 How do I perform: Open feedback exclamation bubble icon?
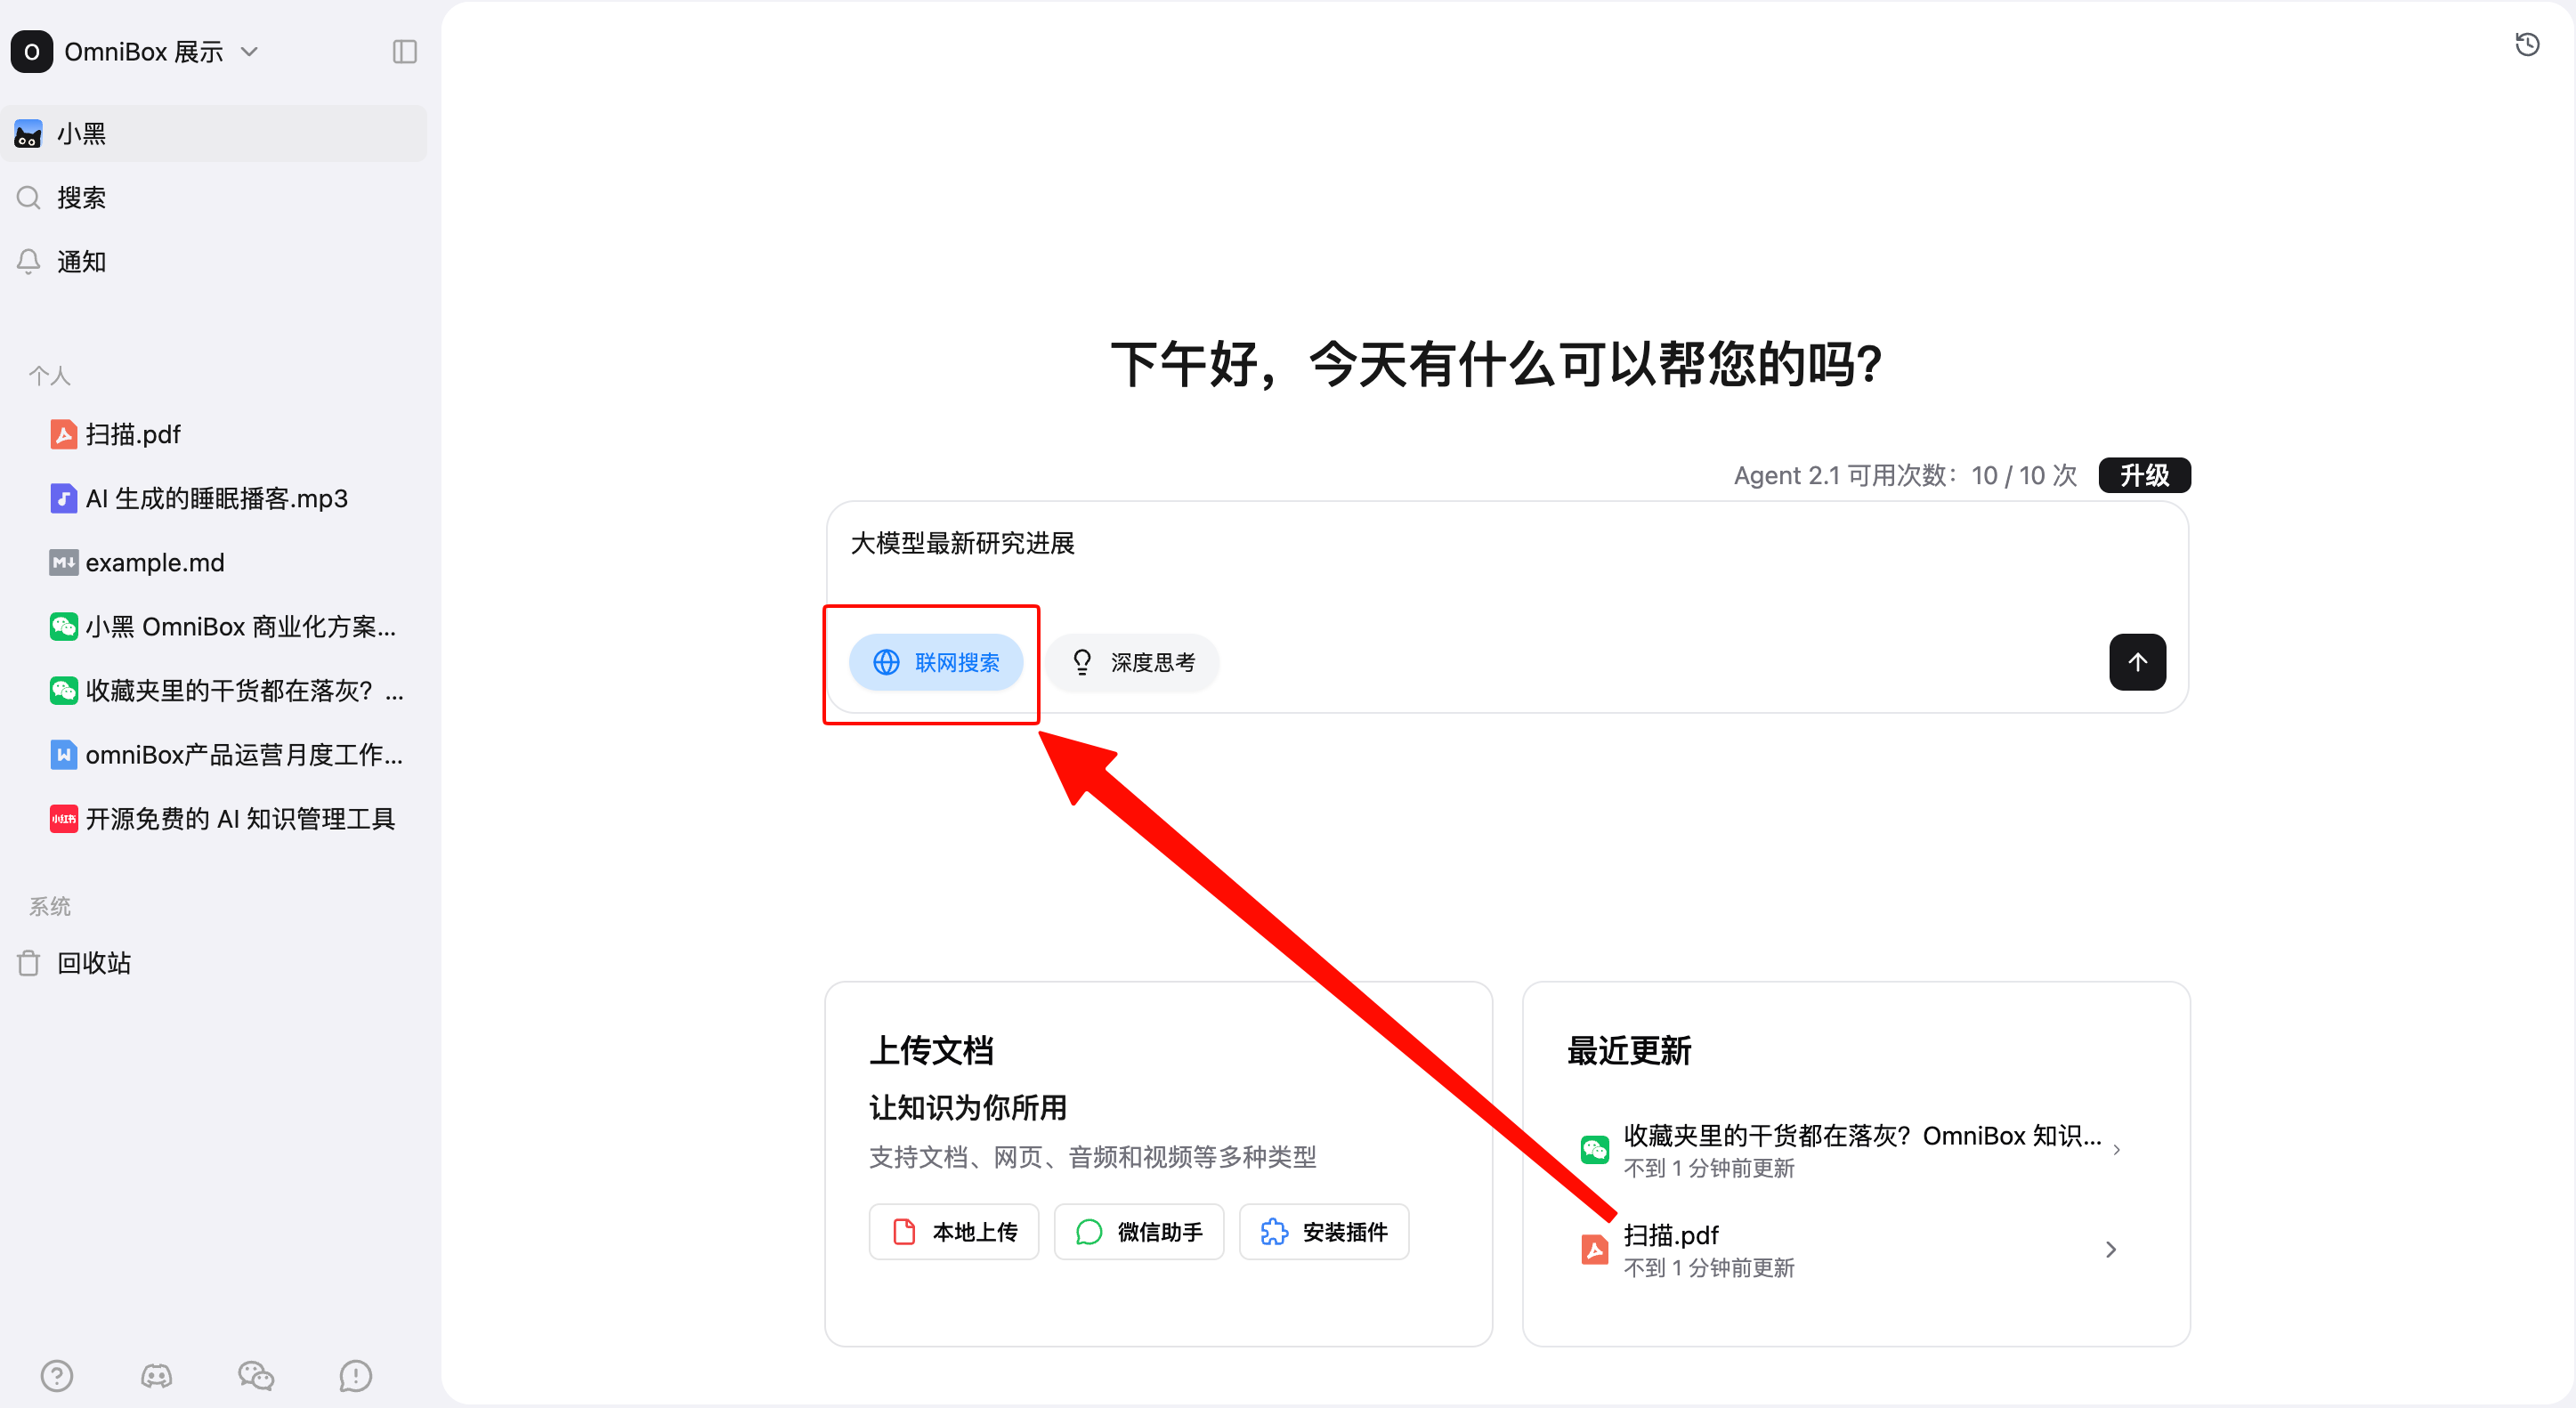coord(355,1376)
